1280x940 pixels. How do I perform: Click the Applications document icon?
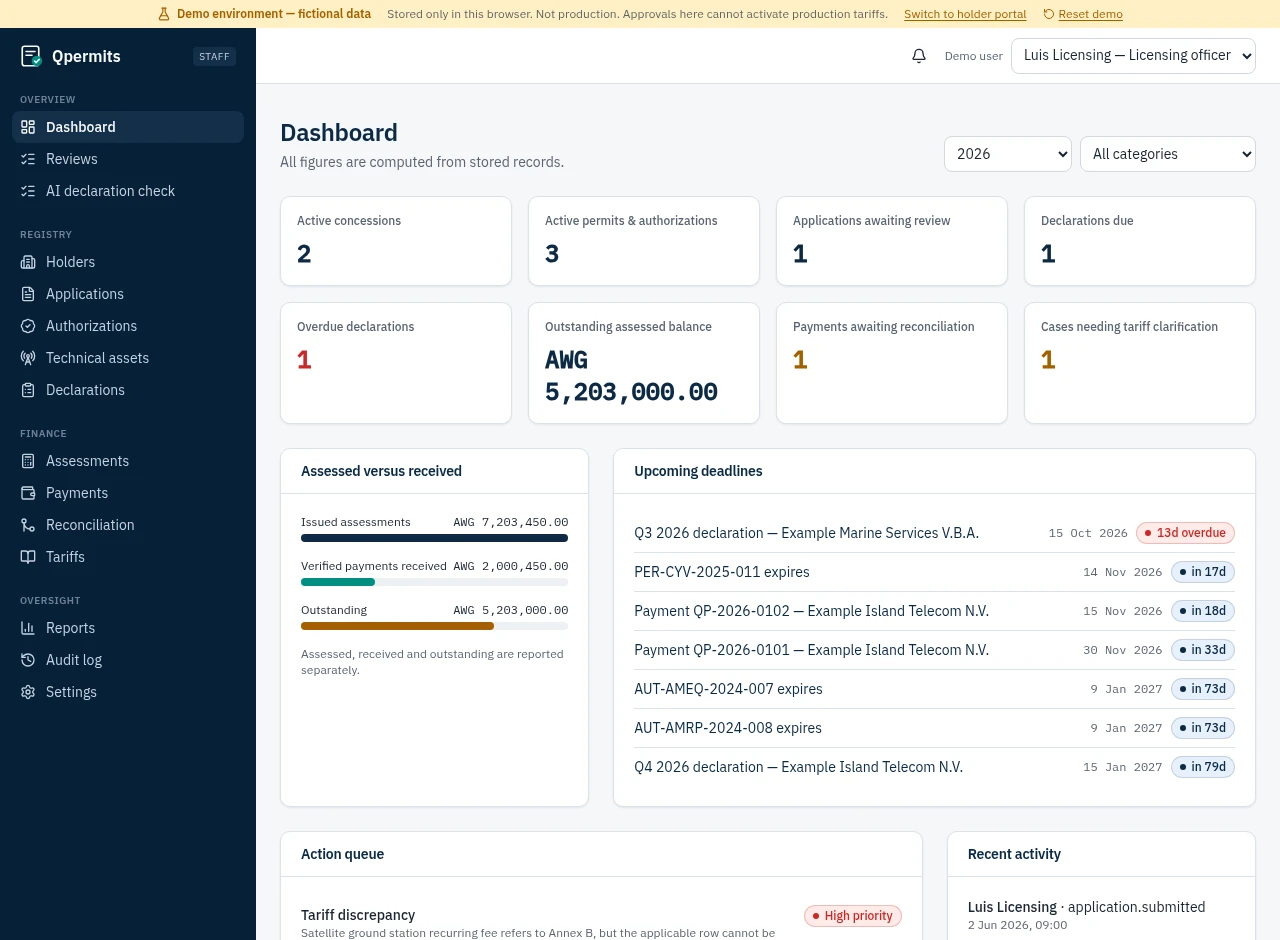tap(28, 294)
